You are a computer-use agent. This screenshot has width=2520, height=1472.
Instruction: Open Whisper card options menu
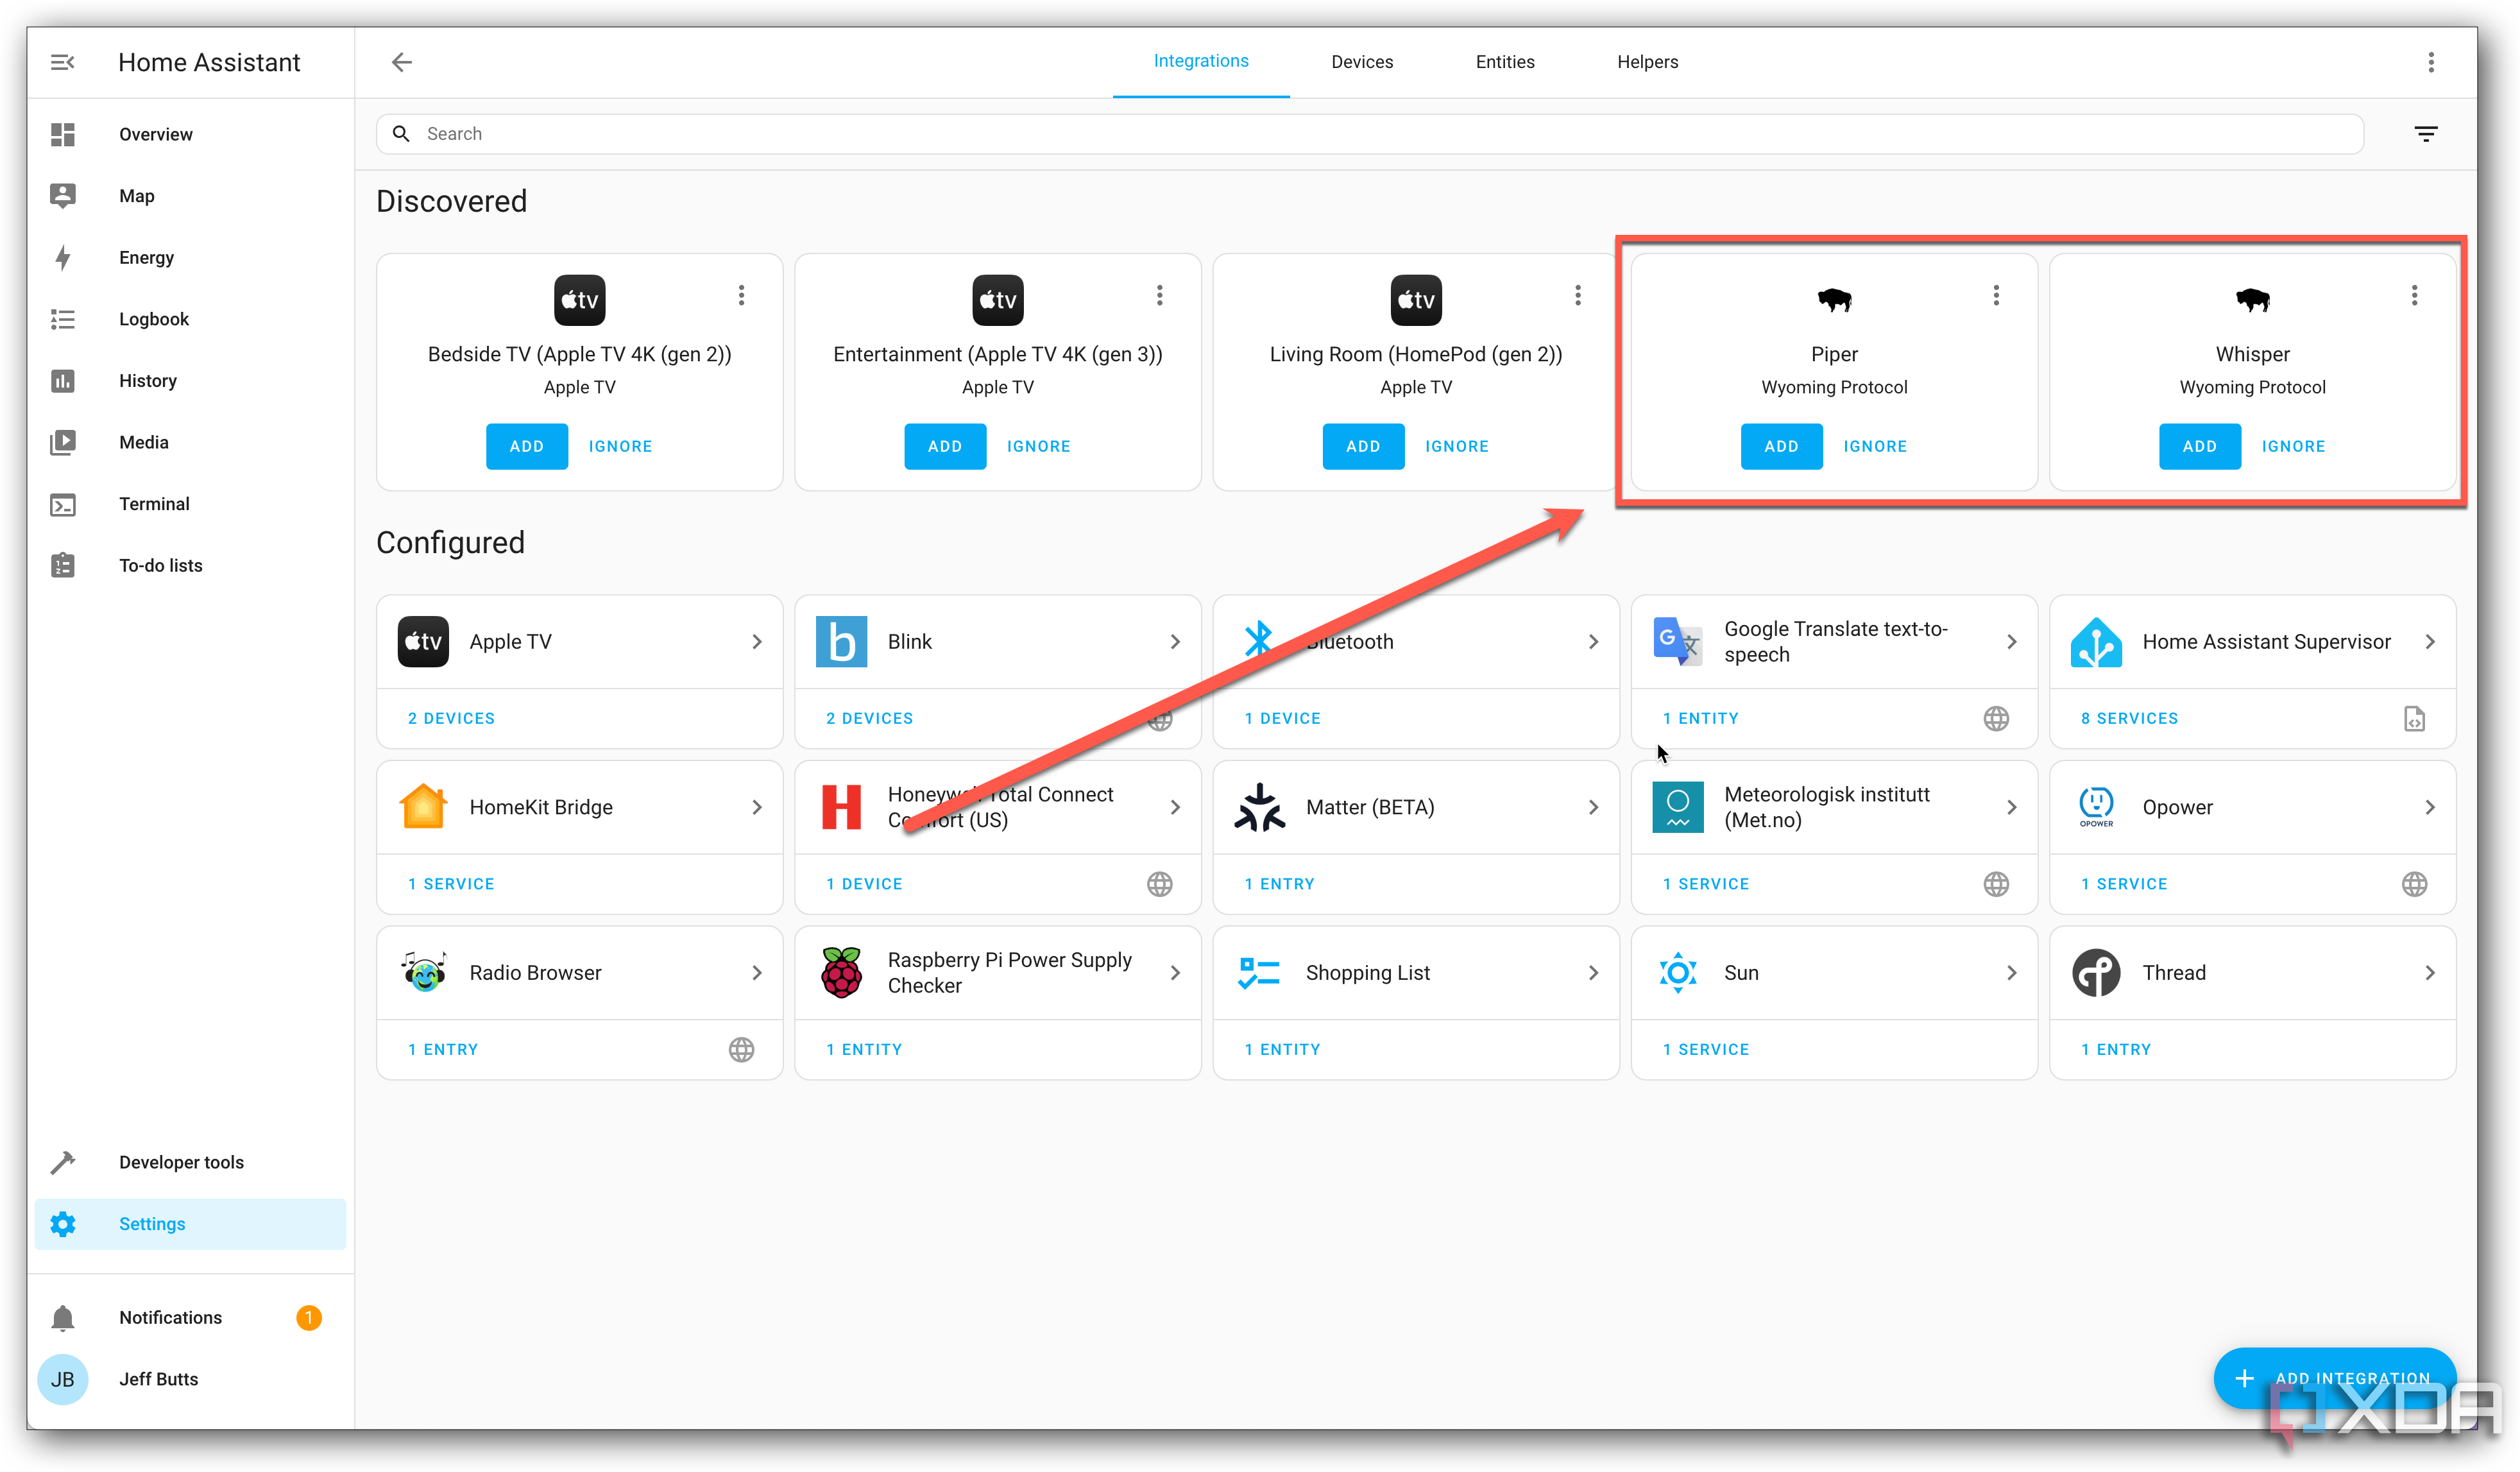(x=2413, y=295)
